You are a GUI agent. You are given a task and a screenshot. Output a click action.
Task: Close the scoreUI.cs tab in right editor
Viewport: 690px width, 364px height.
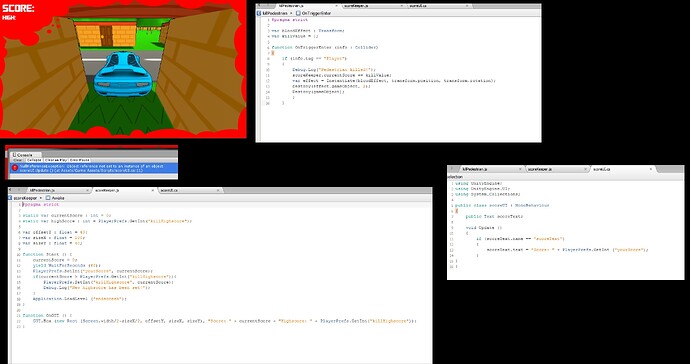(651, 169)
